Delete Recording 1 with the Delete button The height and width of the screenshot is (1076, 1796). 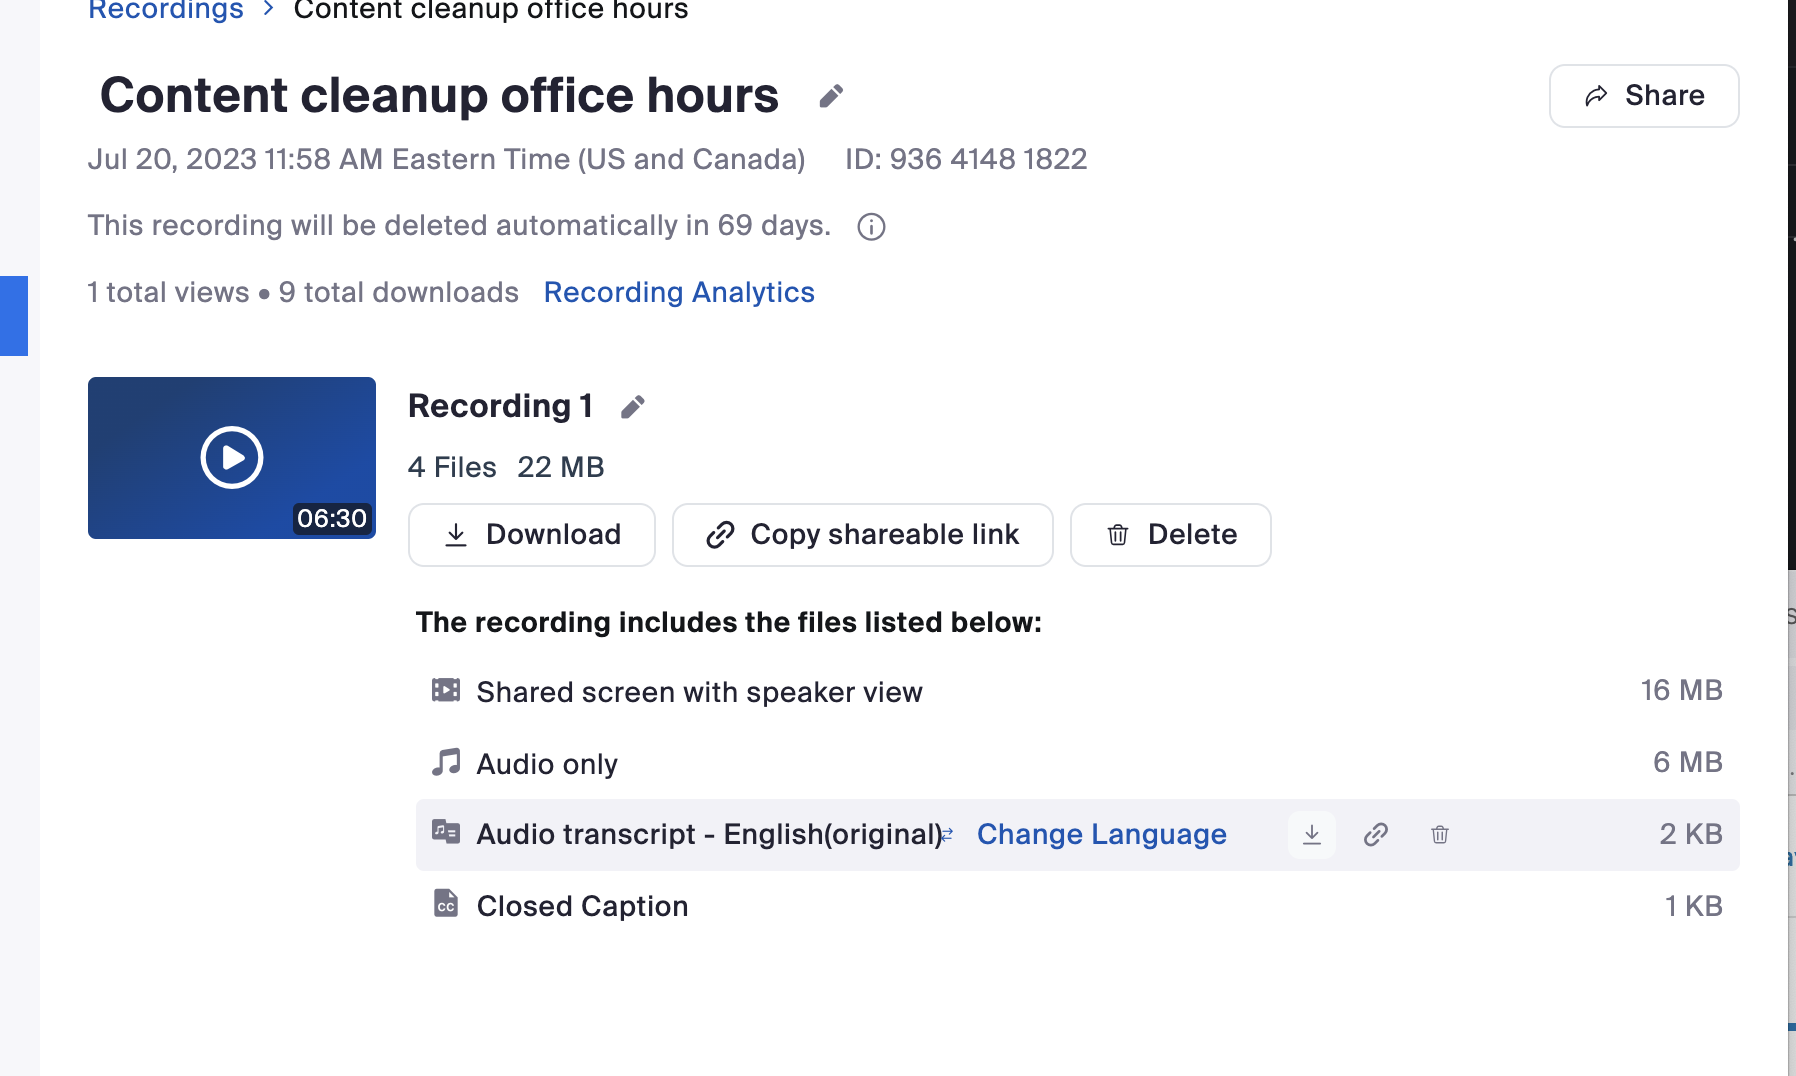(x=1170, y=535)
